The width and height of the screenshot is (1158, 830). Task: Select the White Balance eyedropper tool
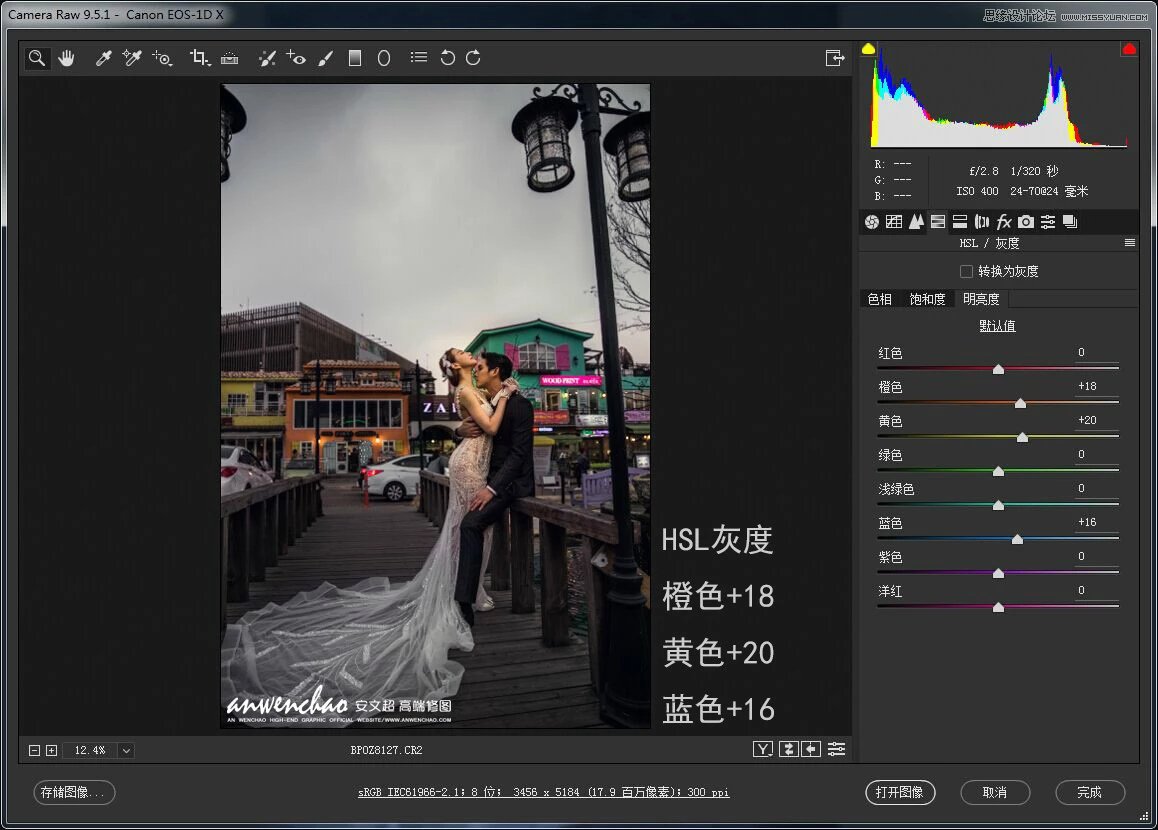(x=103, y=58)
